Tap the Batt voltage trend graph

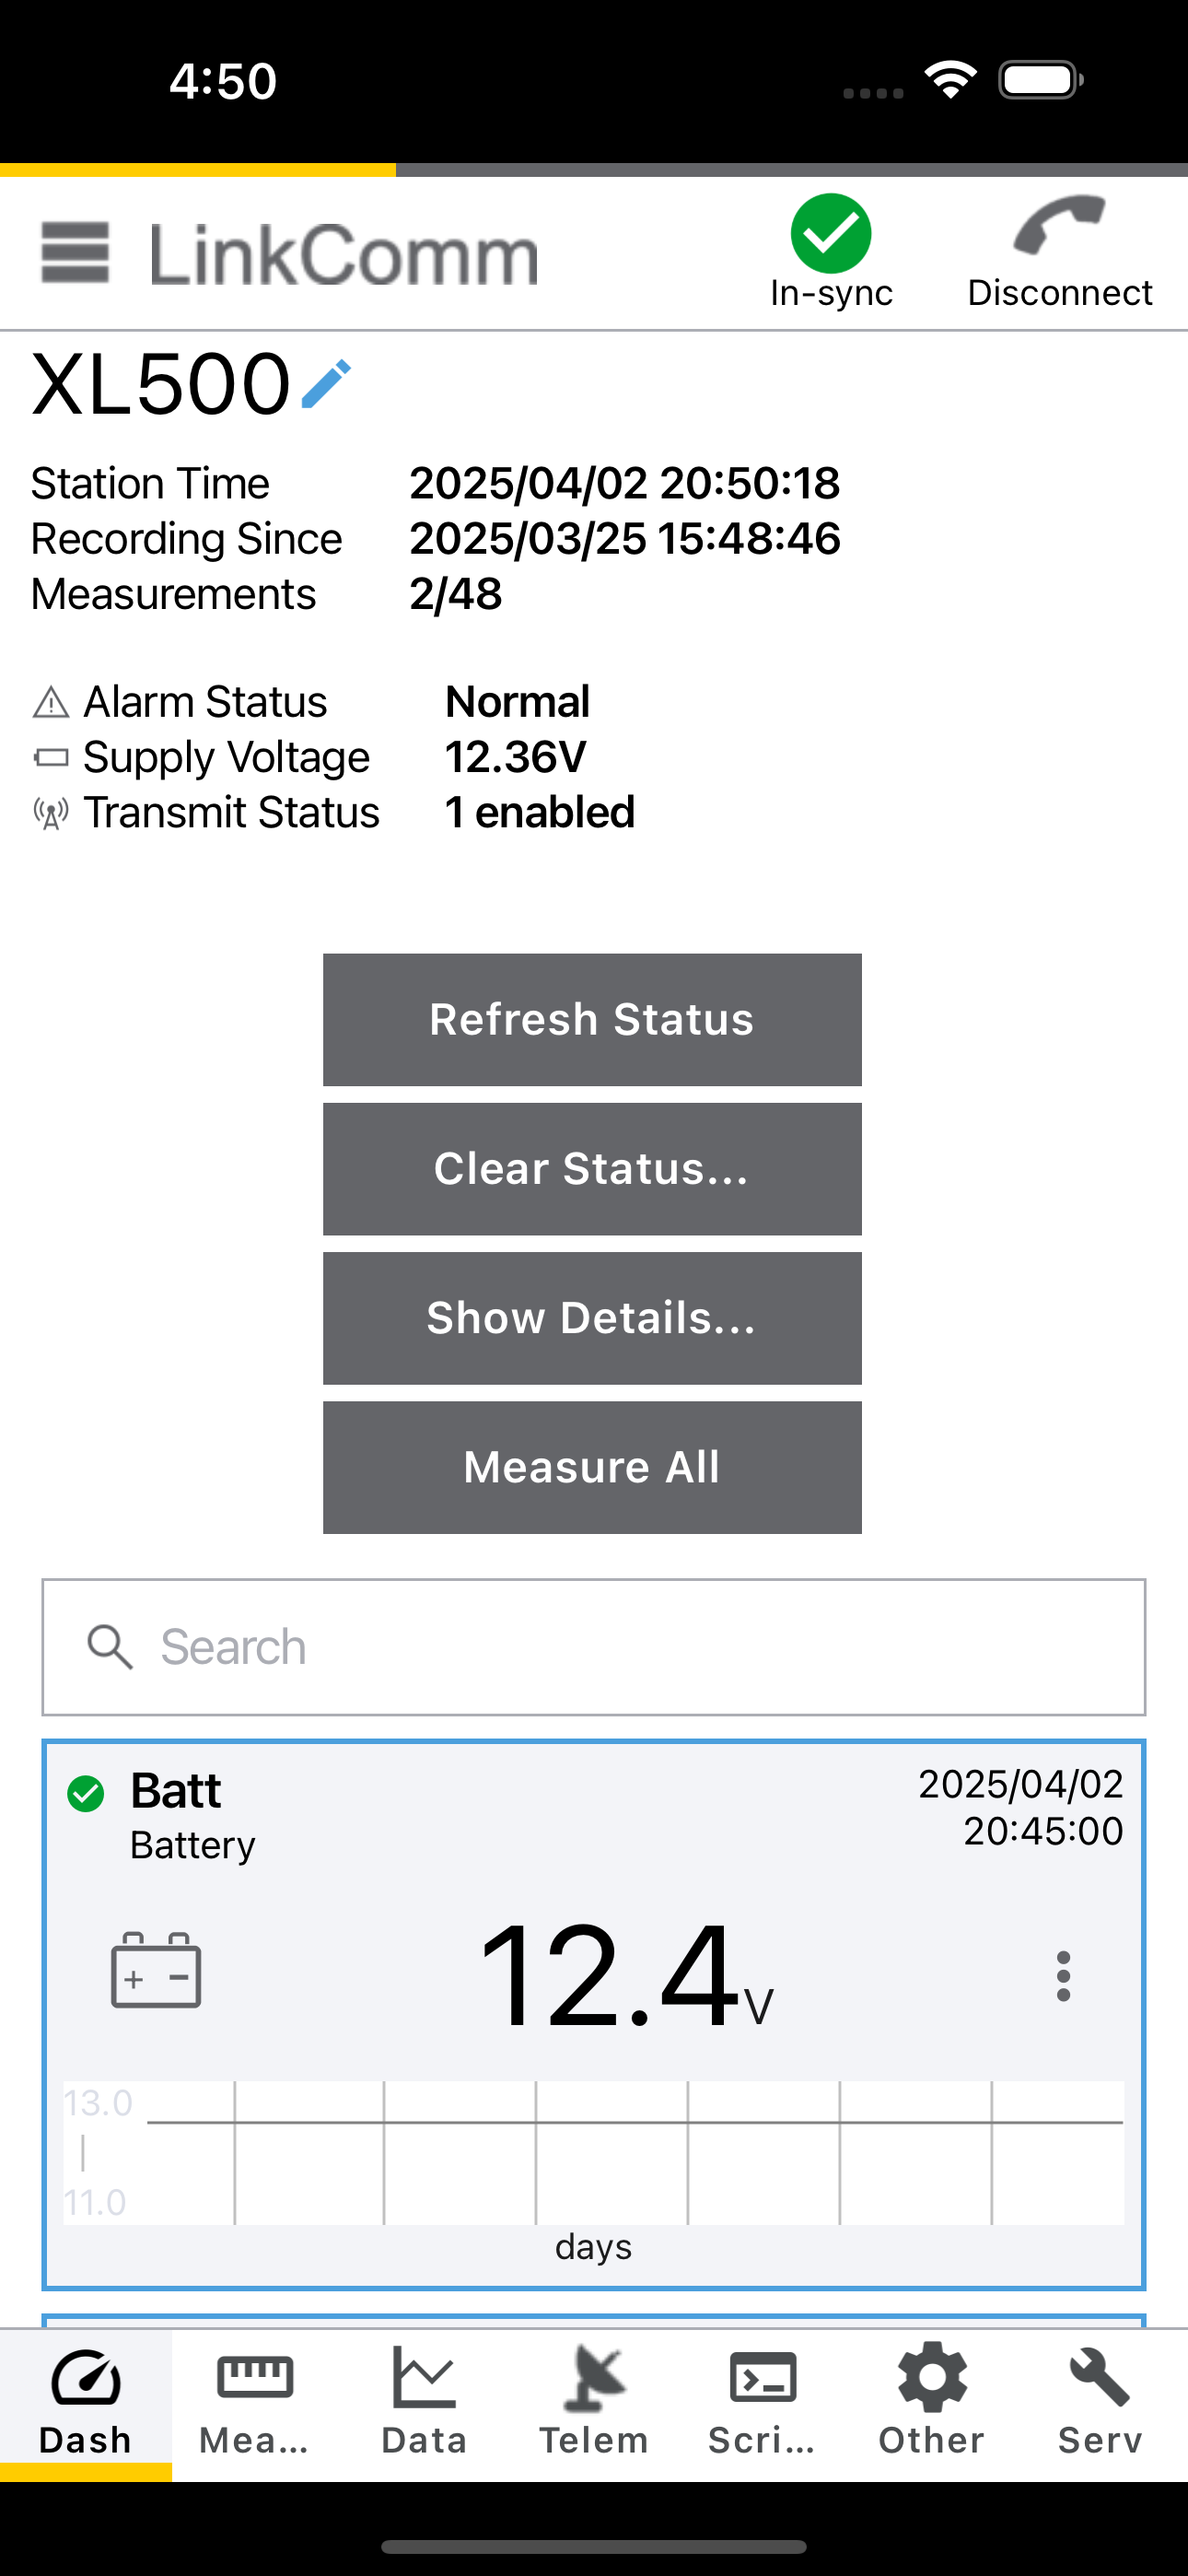pos(594,2152)
